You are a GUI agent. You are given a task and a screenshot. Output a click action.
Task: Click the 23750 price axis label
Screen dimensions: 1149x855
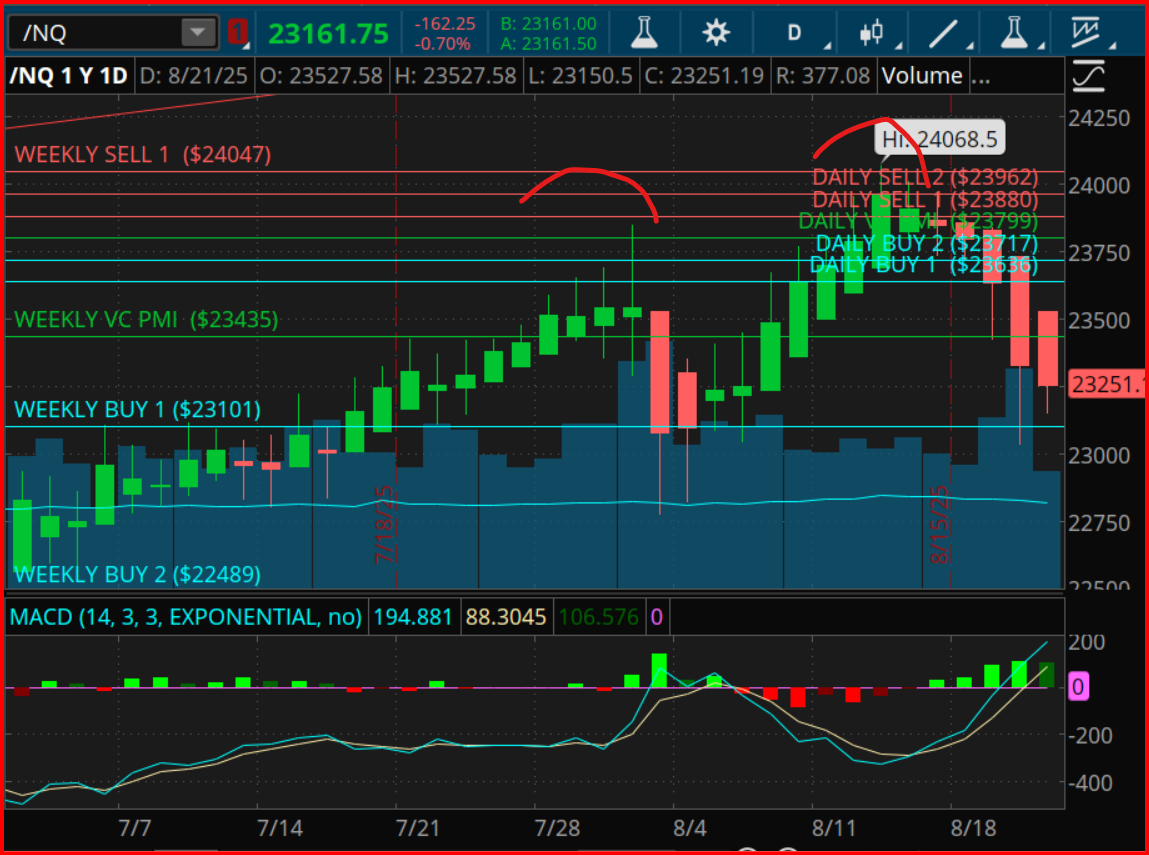pyautogui.click(x=1099, y=253)
